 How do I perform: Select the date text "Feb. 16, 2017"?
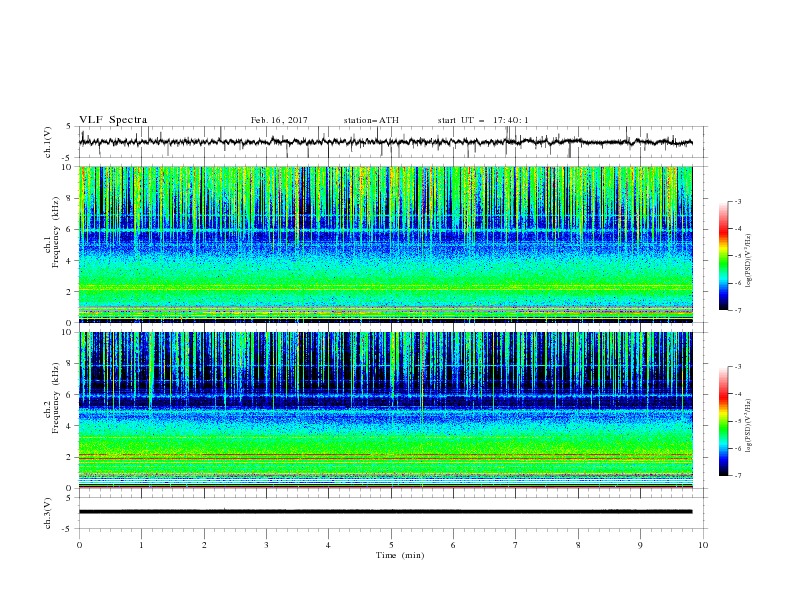[279, 120]
